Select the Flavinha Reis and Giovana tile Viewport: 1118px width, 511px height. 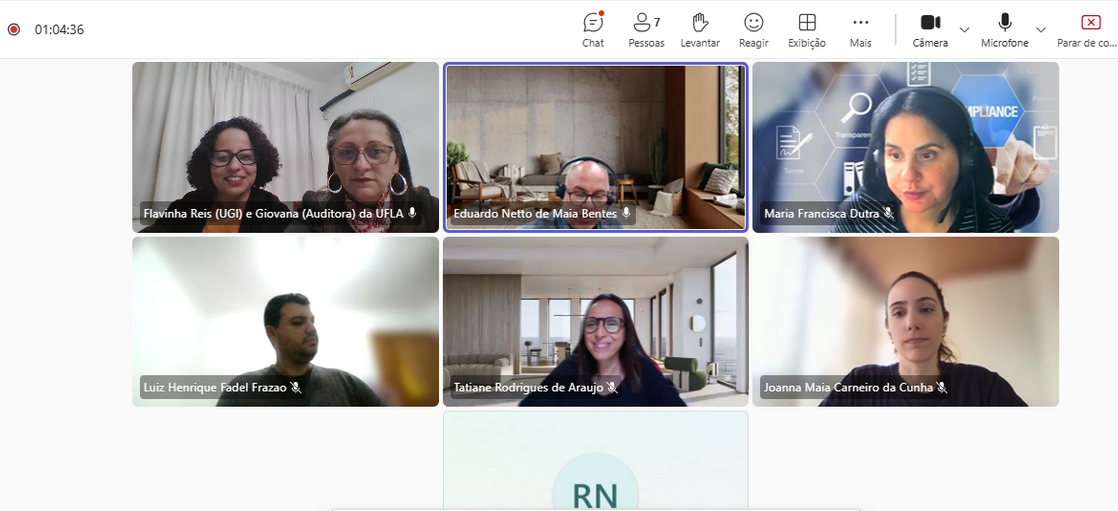(285, 147)
